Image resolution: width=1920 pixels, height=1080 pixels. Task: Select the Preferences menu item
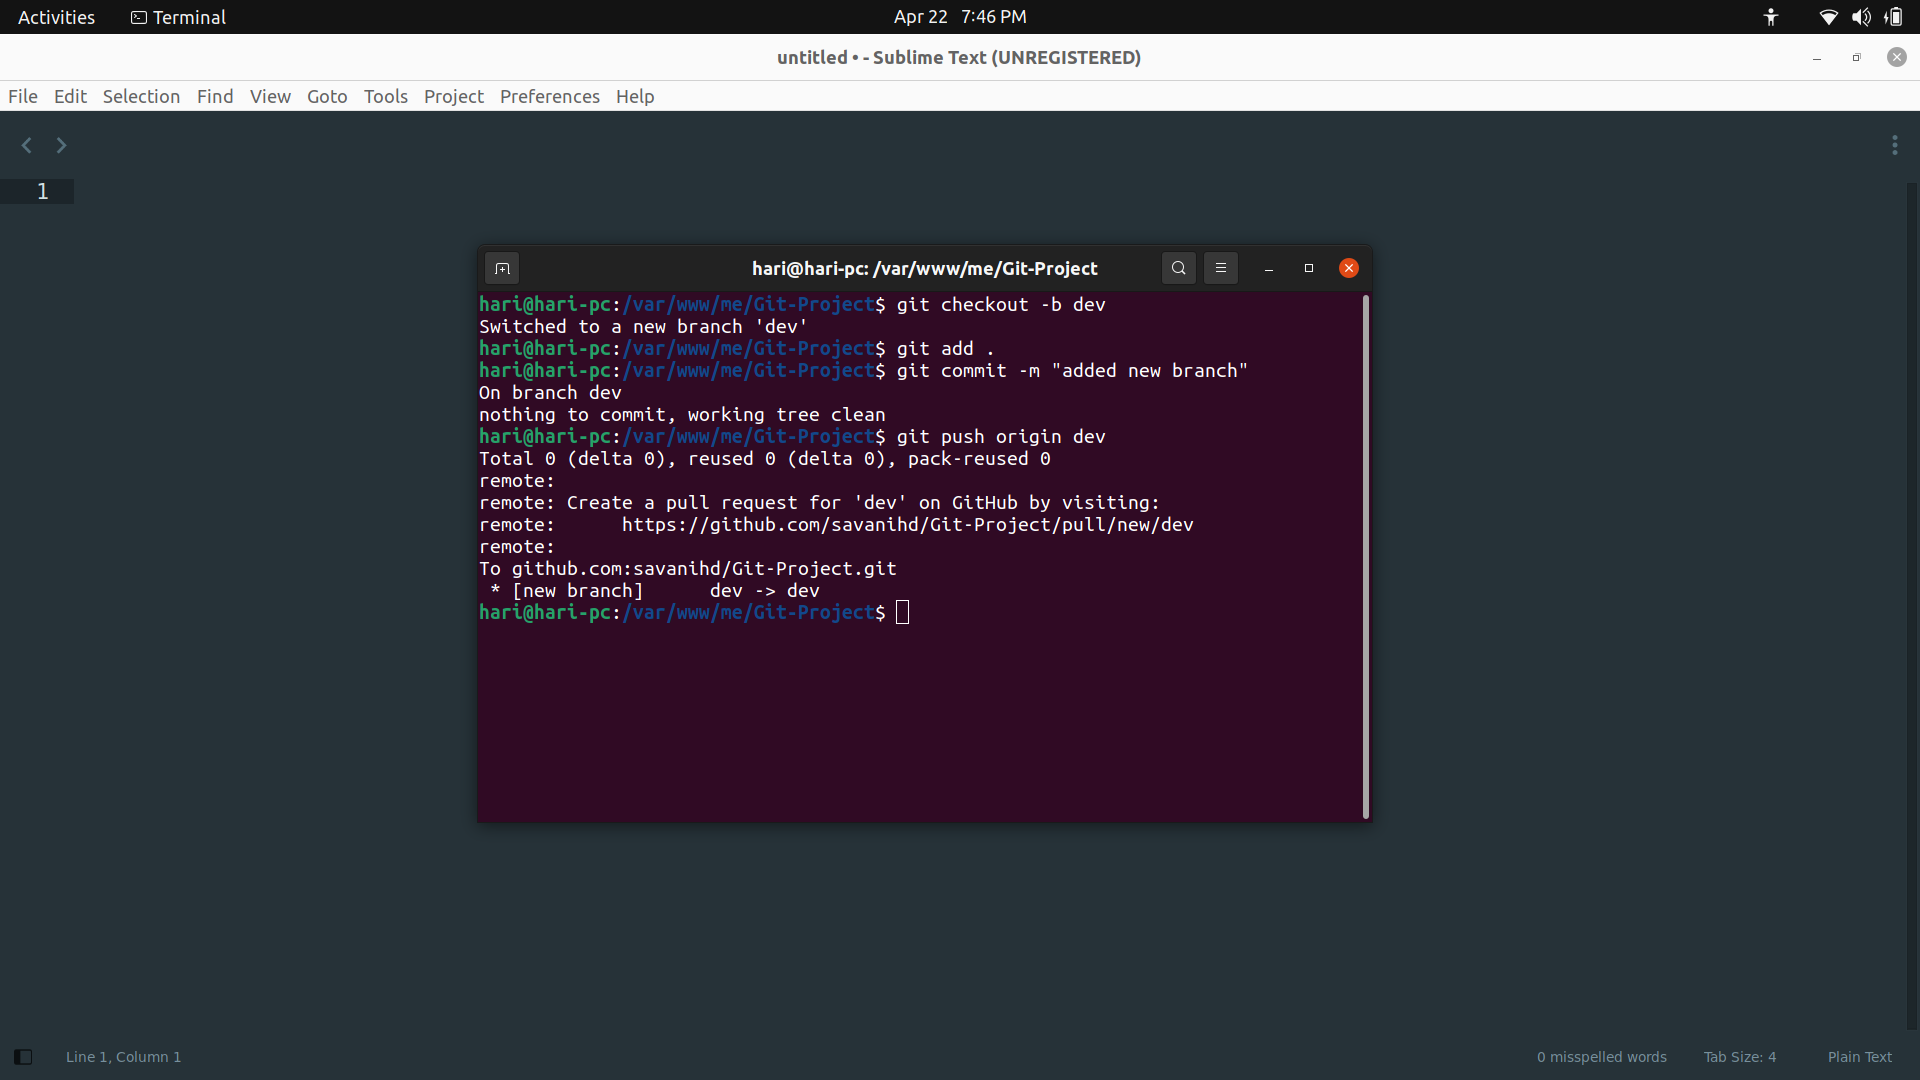pyautogui.click(x=550, y=96)
